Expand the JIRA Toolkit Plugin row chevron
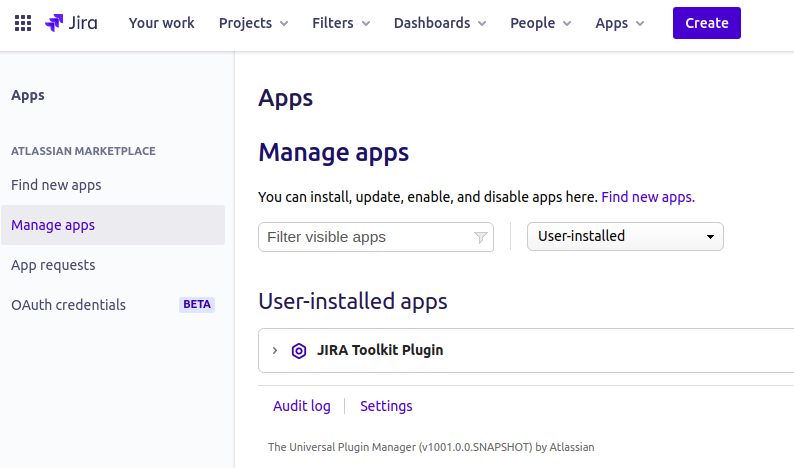Screen dimensions: 794x468 (275, 350)
